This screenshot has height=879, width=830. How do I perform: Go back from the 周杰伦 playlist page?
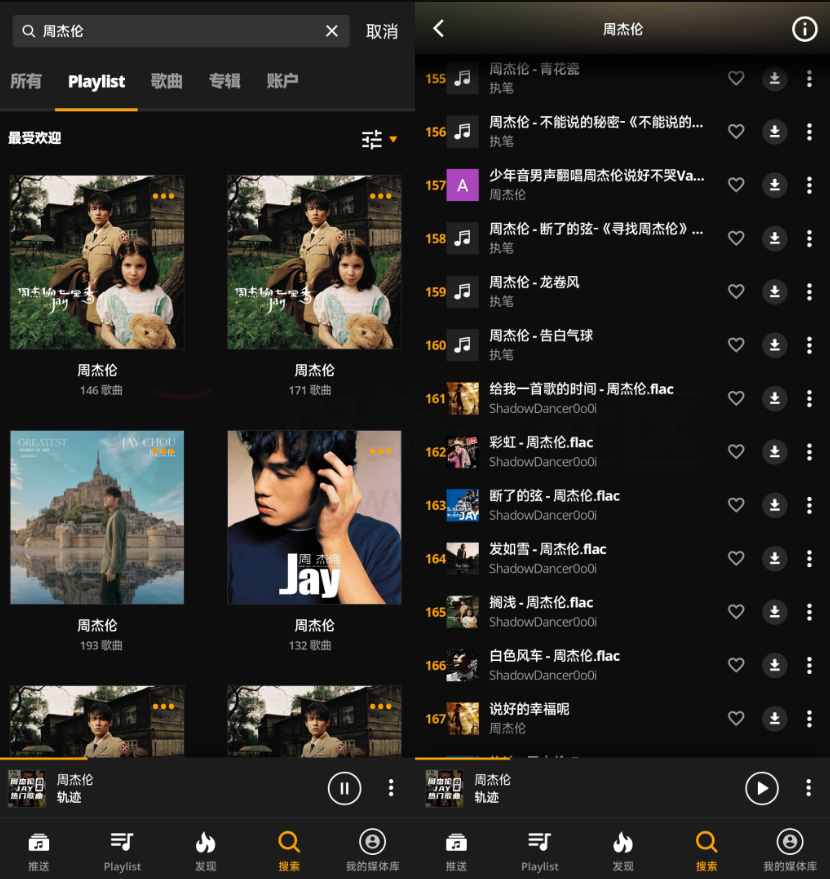[438, 29]
